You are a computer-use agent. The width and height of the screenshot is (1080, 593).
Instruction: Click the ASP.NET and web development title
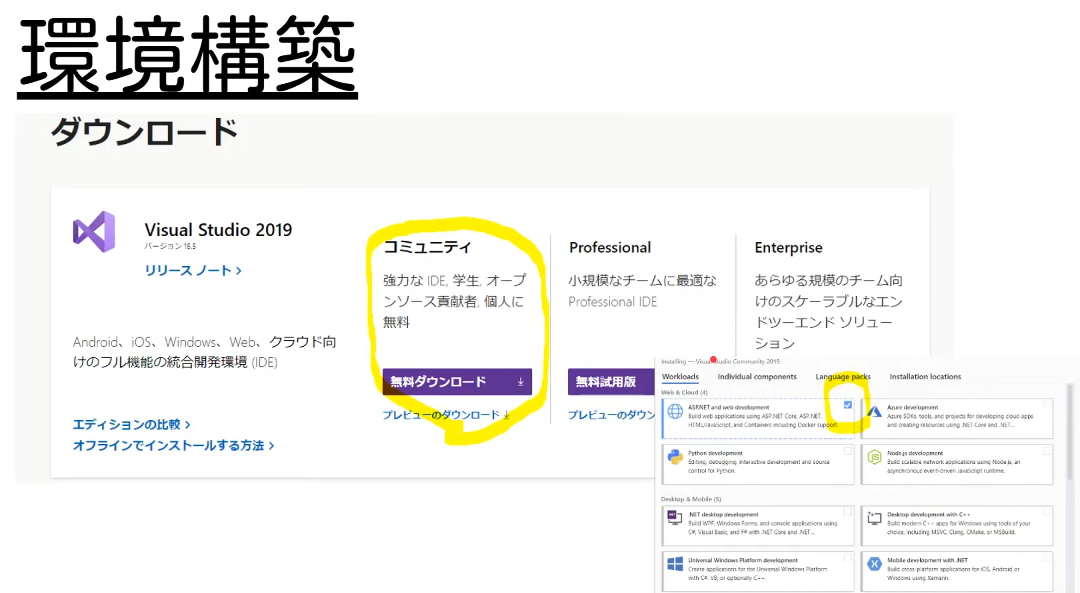[729, 407]
